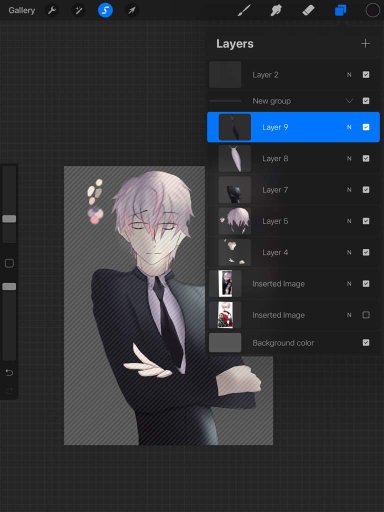Open blend mode N for Layer 5
384x512 pixels.
click(349, 221)
